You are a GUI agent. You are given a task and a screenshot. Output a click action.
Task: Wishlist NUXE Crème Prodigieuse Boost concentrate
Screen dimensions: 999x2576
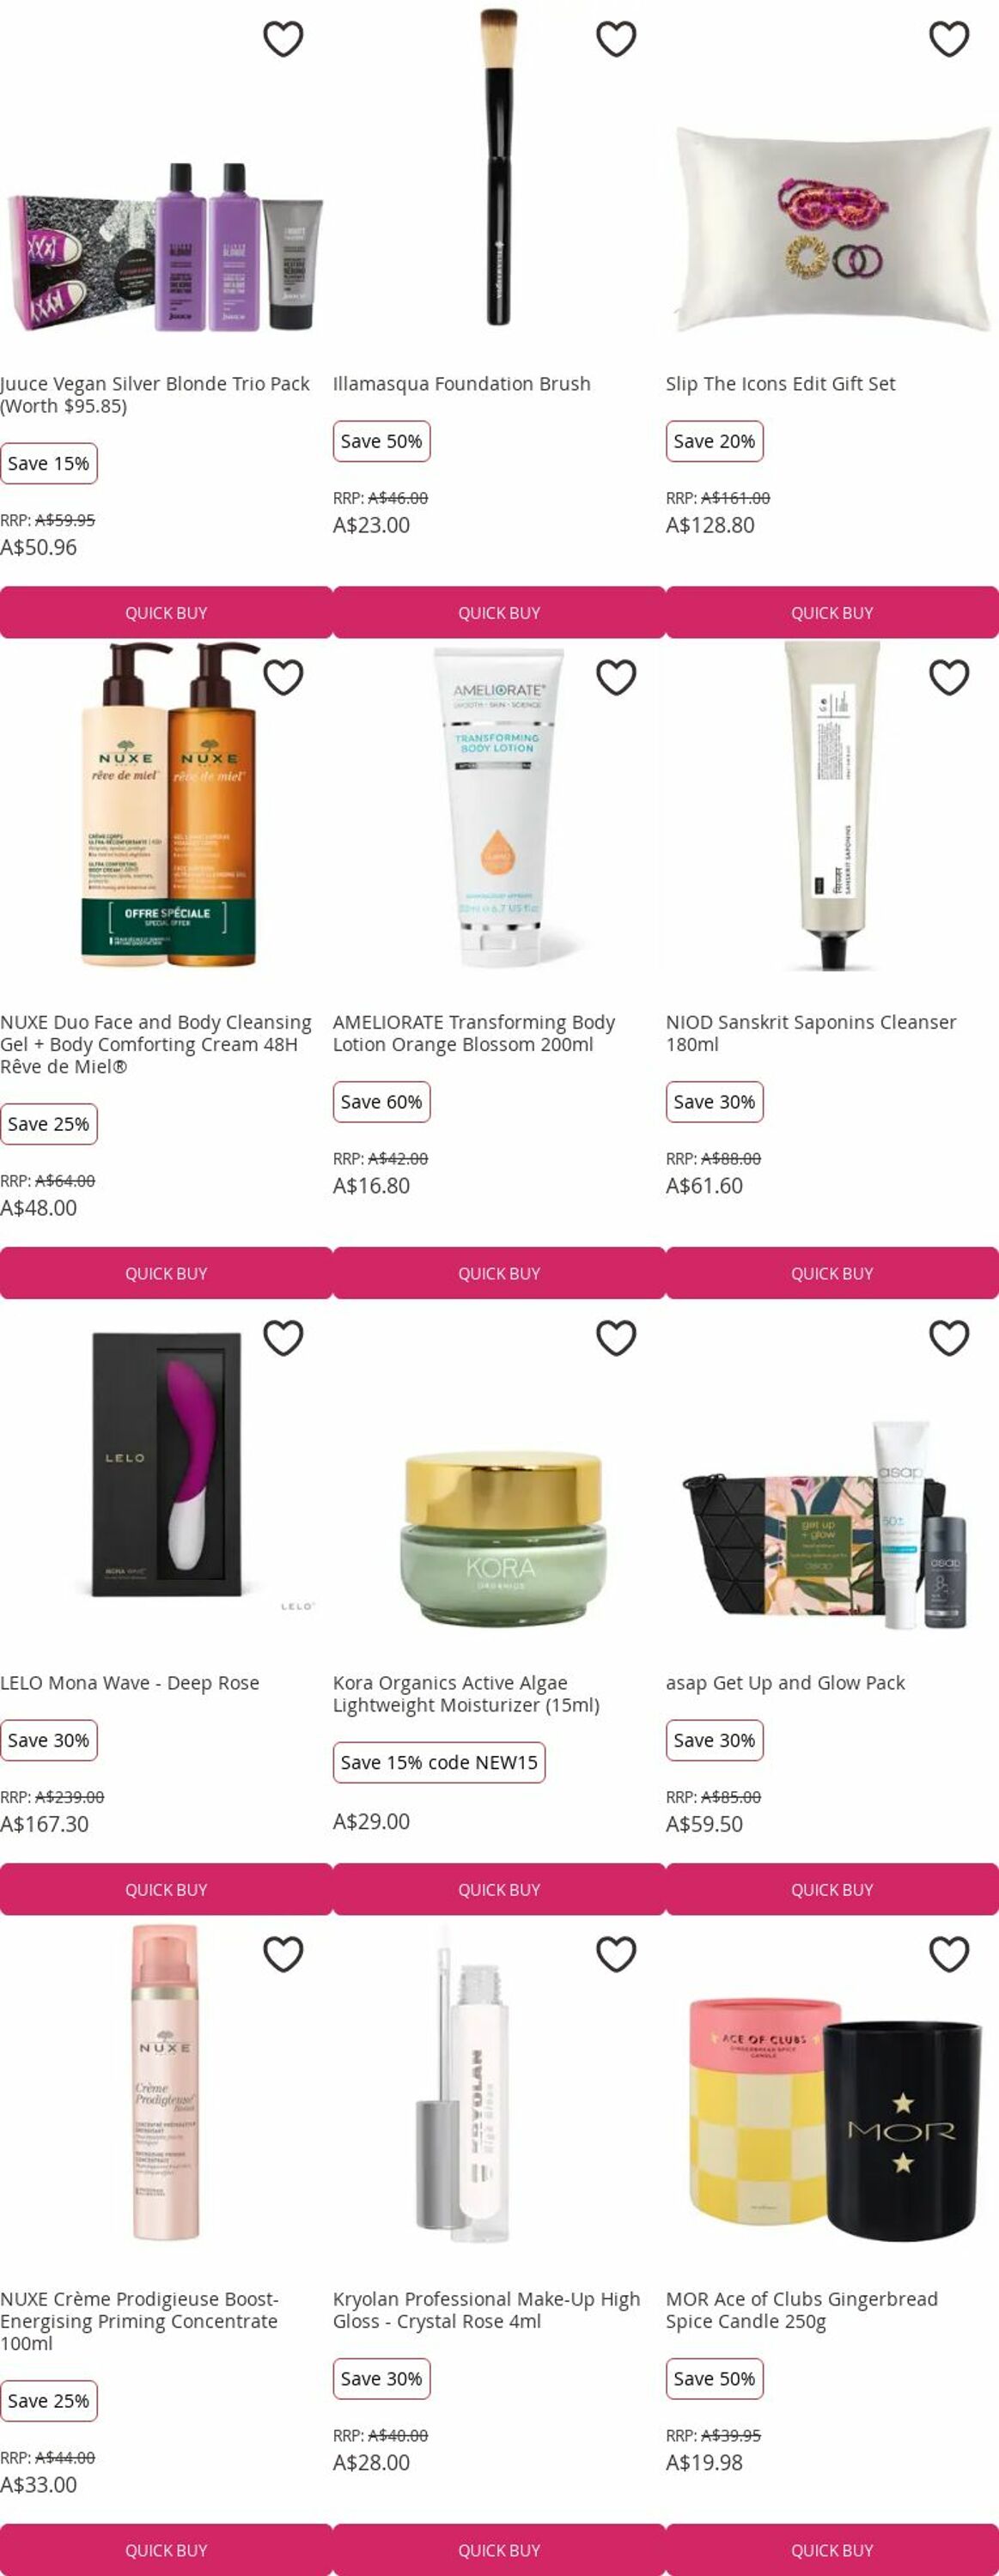(x=283, y=1954)
